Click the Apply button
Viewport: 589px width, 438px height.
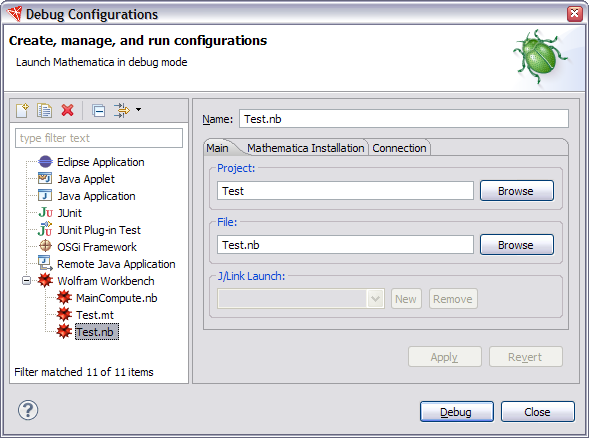445,356
